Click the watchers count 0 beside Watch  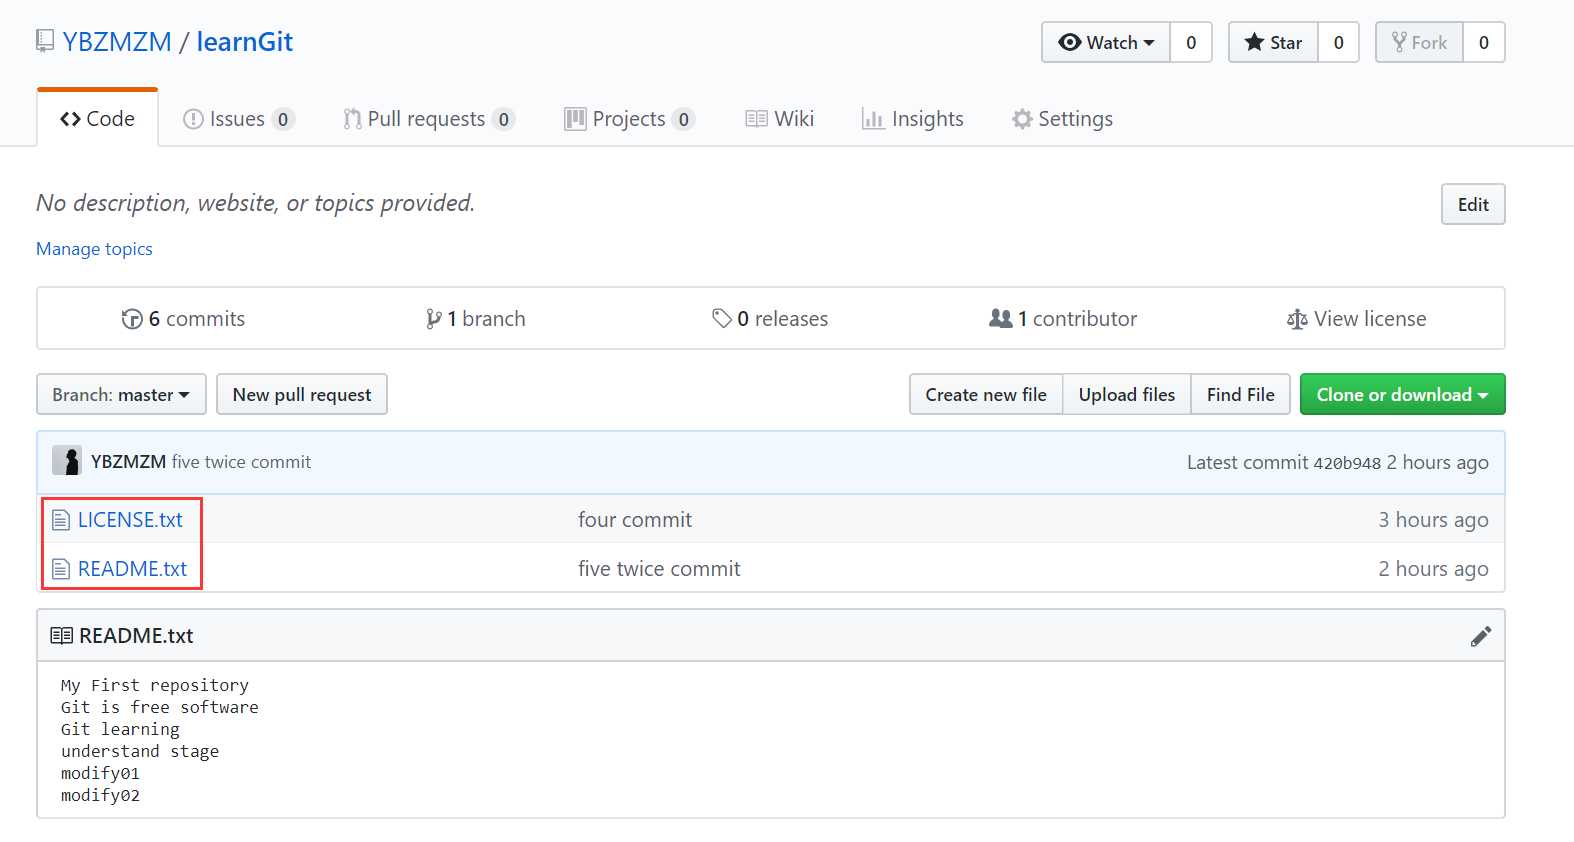(x=1191, y=42)
